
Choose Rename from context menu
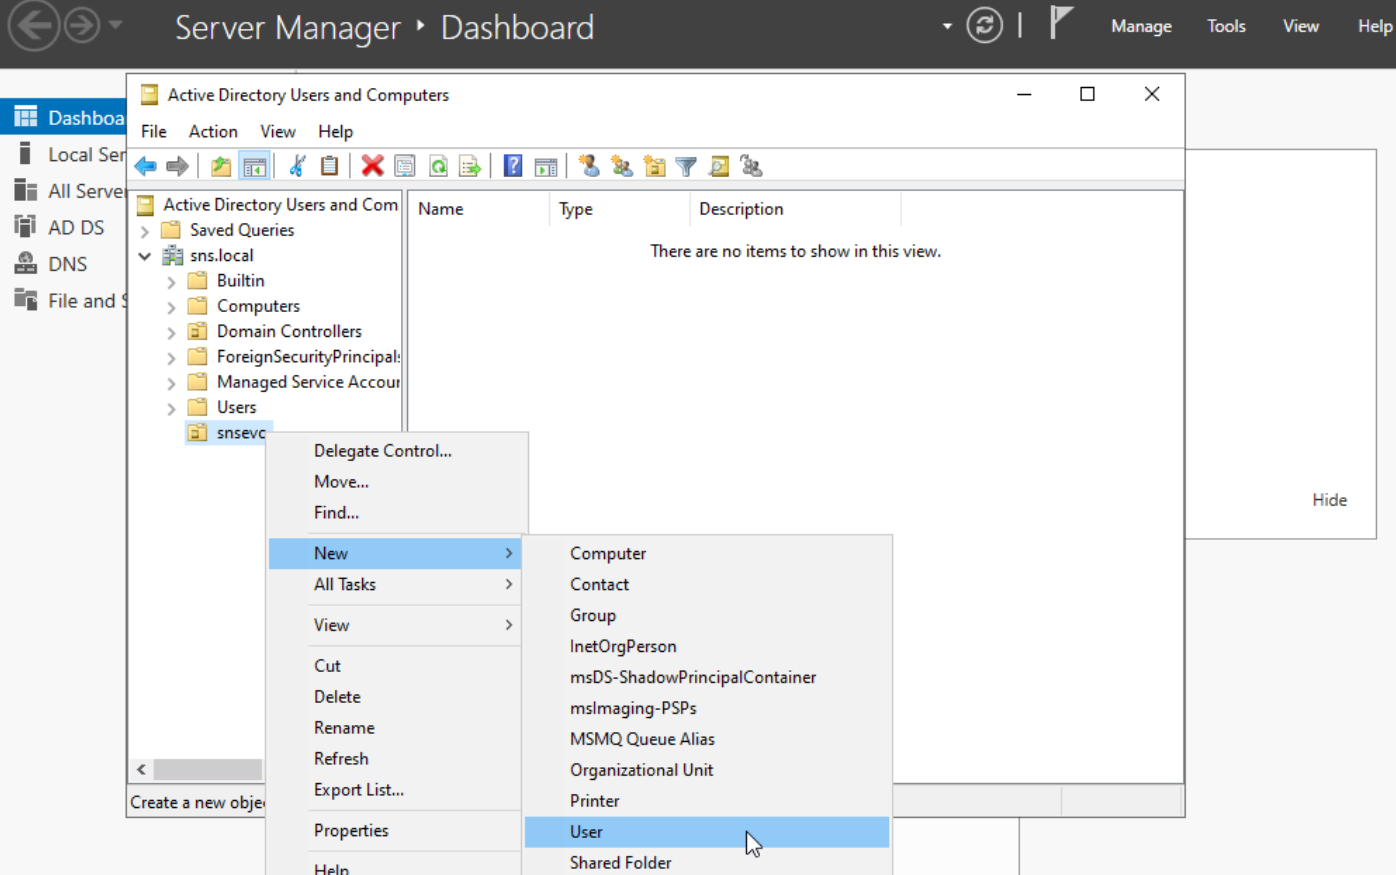pyautogui.click(x=395, y=728)
